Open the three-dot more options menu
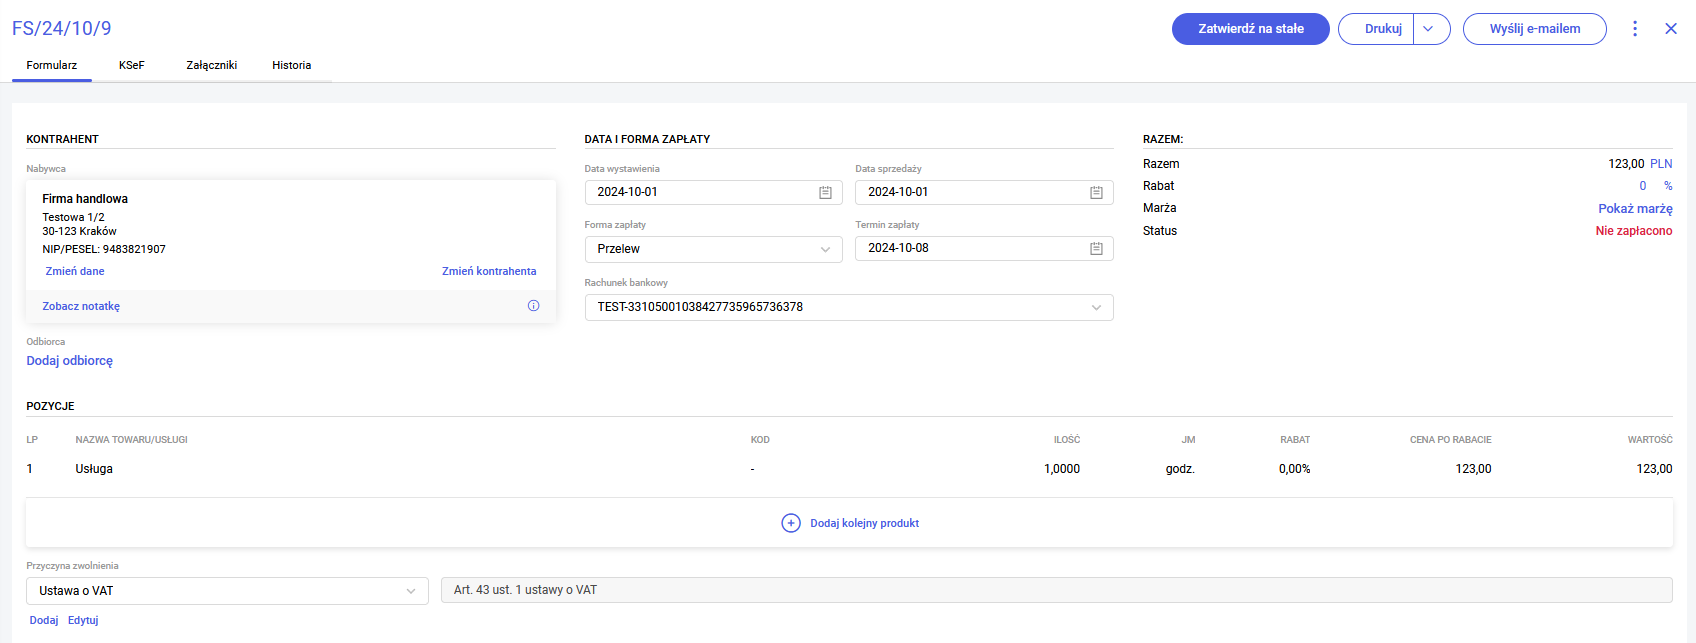Image resolution: width=1696 pixels, height=643 pixels. click(1635, 29)
